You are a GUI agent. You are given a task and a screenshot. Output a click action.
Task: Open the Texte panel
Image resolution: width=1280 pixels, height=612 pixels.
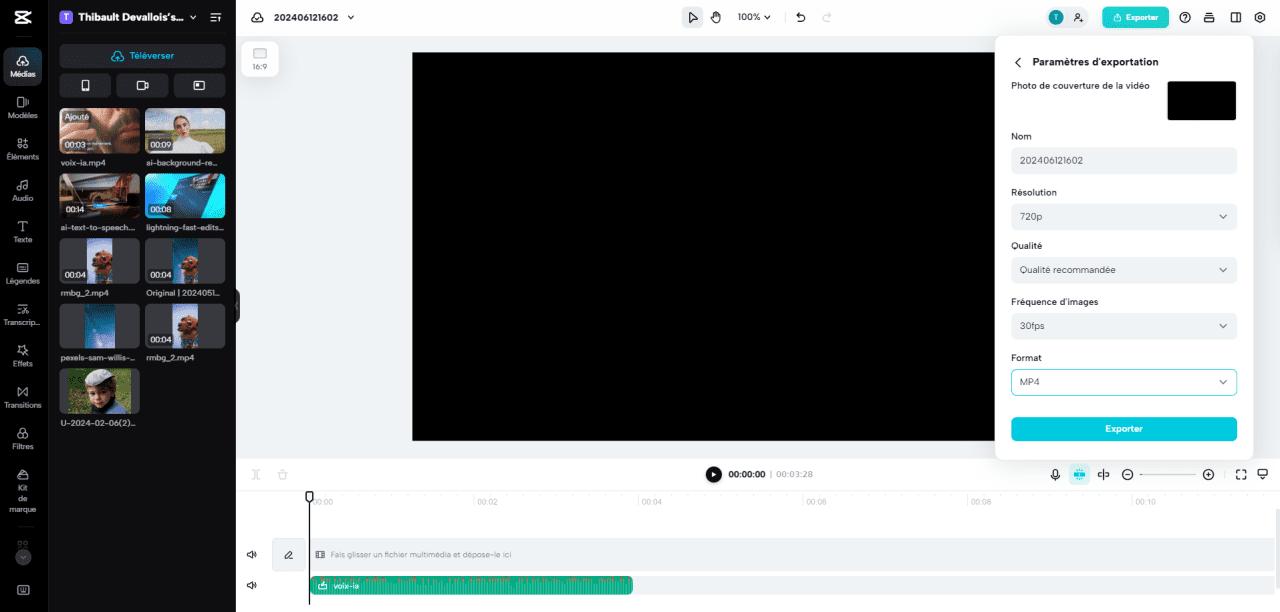click(23, 232)
